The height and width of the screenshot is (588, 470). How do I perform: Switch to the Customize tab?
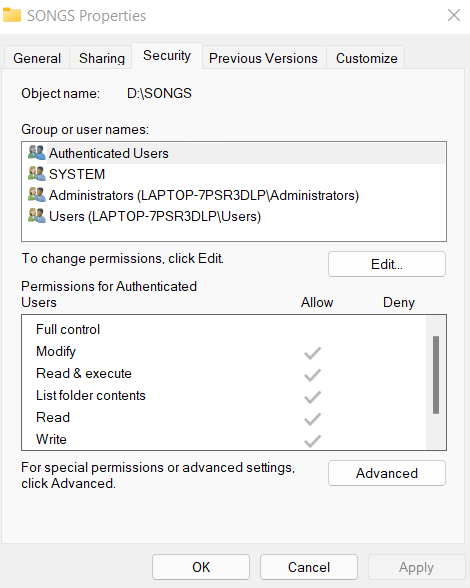[x=366, y=58]
